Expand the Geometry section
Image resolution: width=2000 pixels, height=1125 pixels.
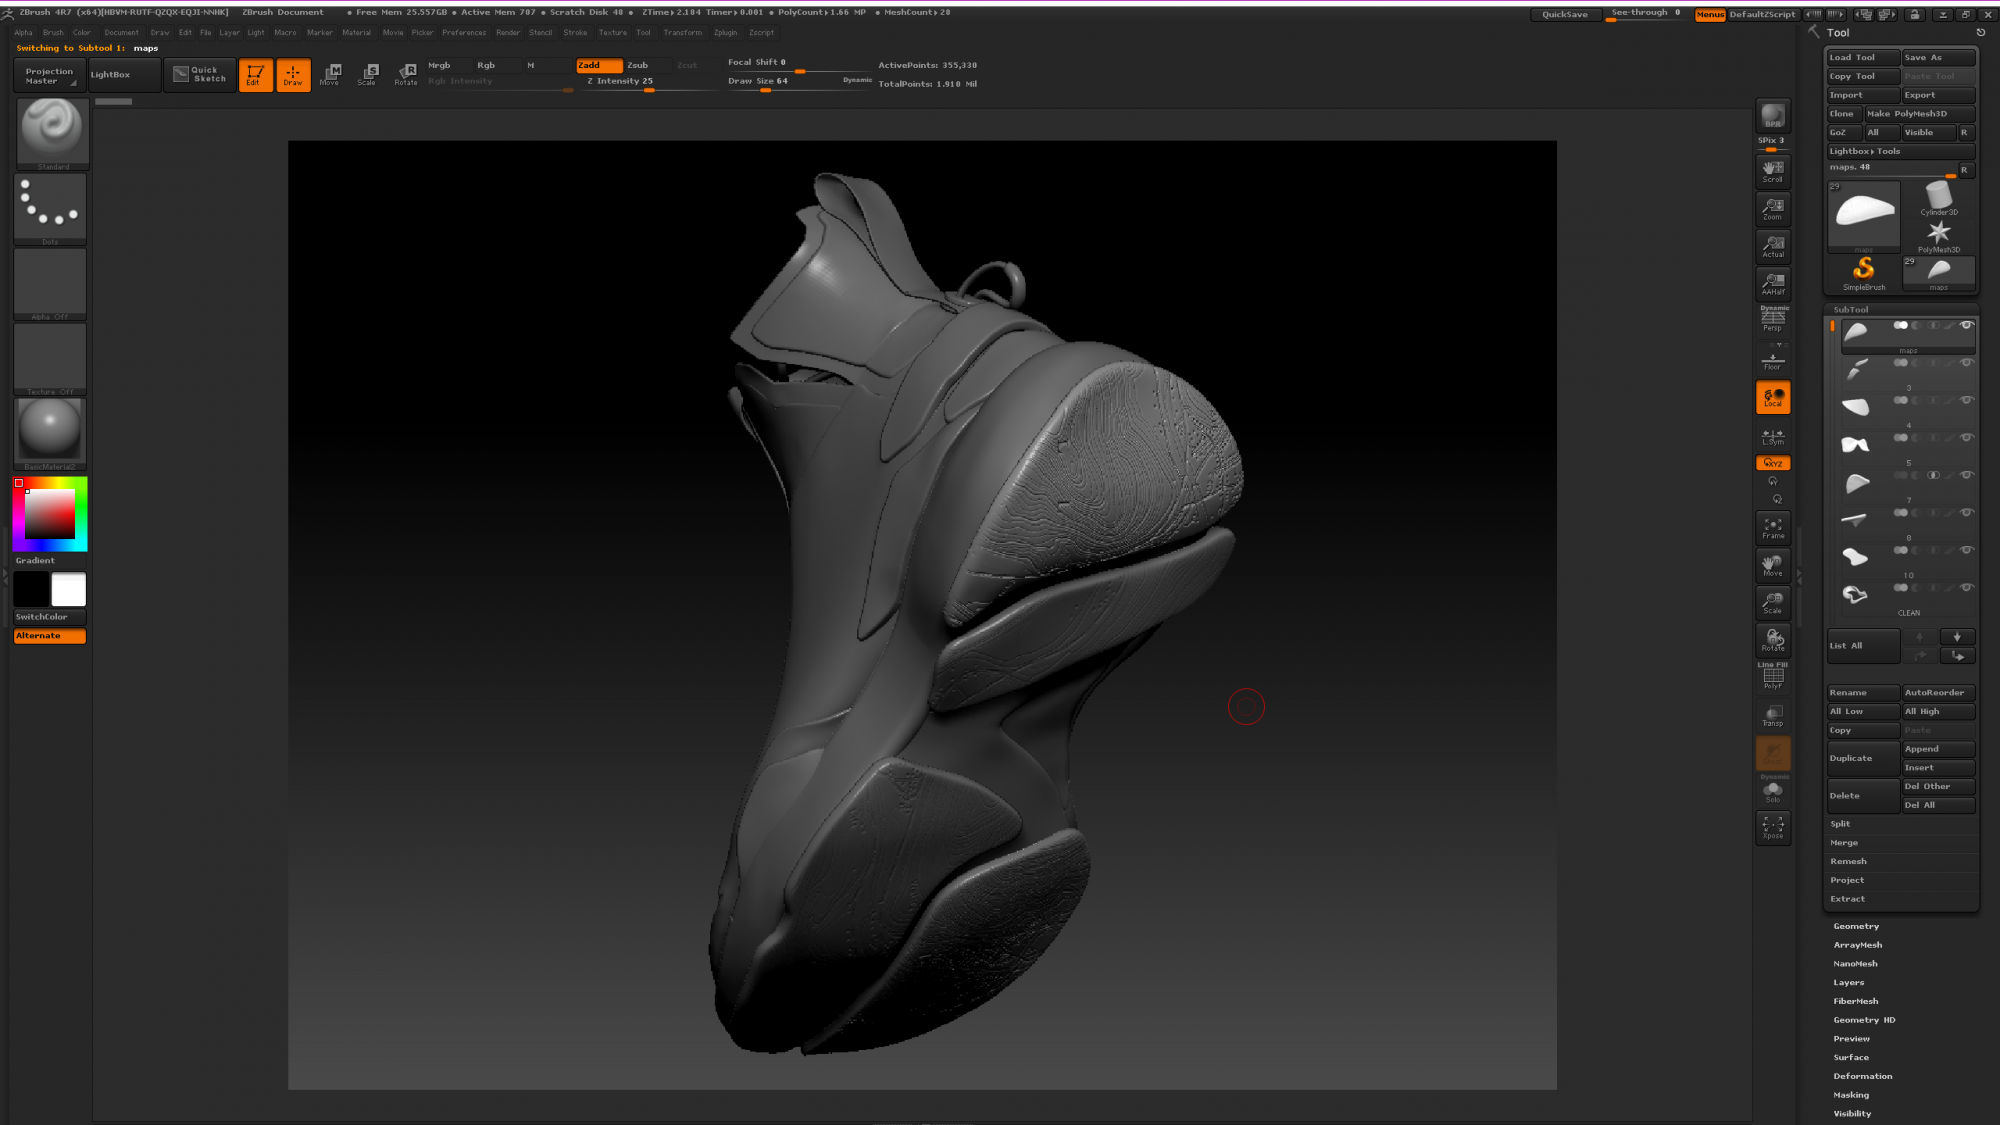[1855, 926]
